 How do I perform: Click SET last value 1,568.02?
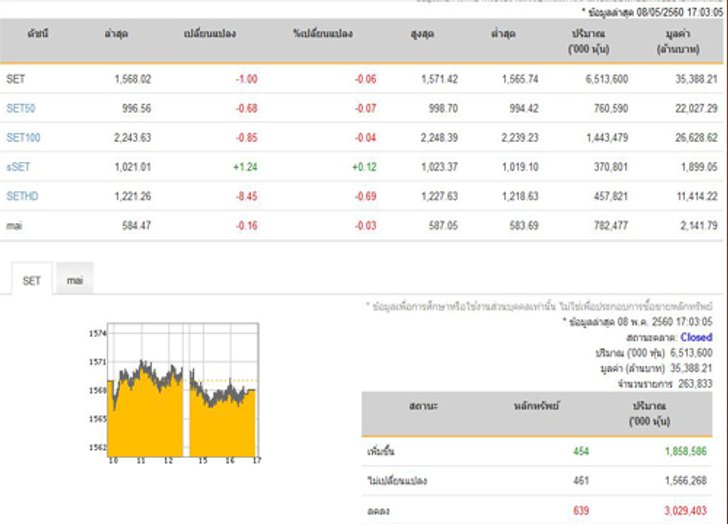click(x=133, y=79)
